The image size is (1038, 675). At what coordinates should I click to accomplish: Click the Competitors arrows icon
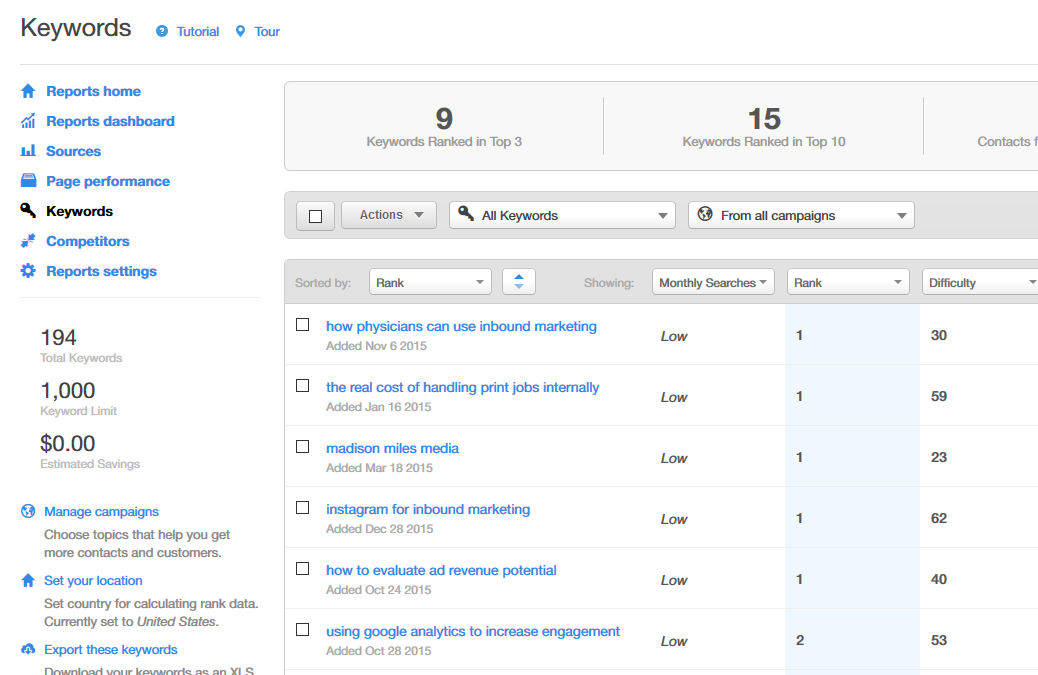coord(28,241)
